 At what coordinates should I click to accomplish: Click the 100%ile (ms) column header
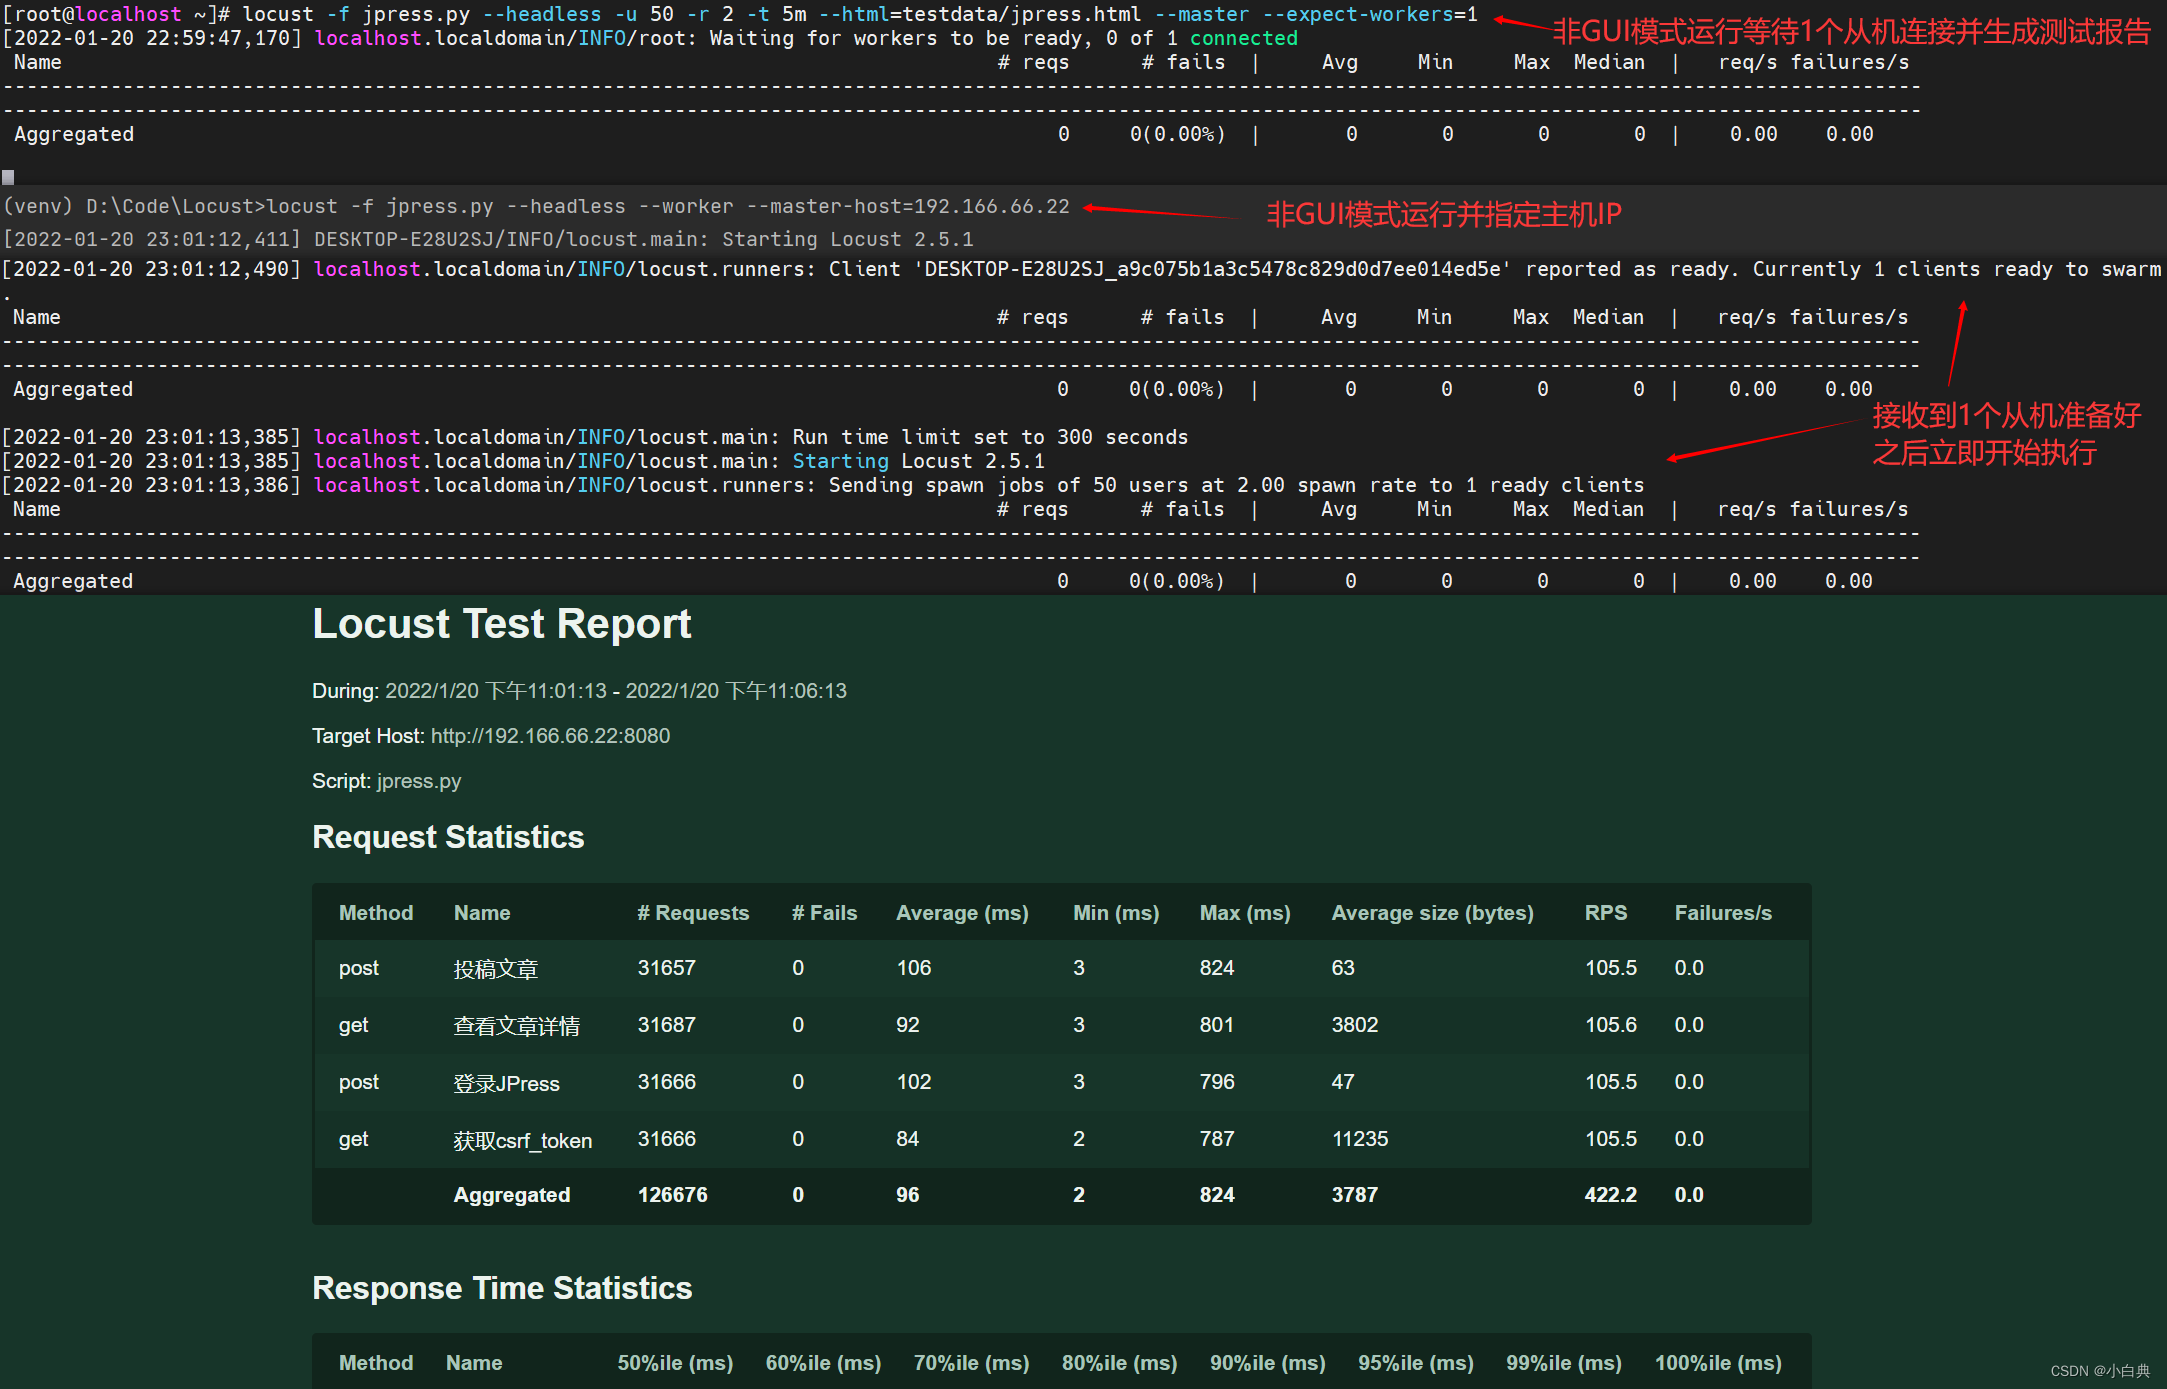click(x=1718, y=1363)
